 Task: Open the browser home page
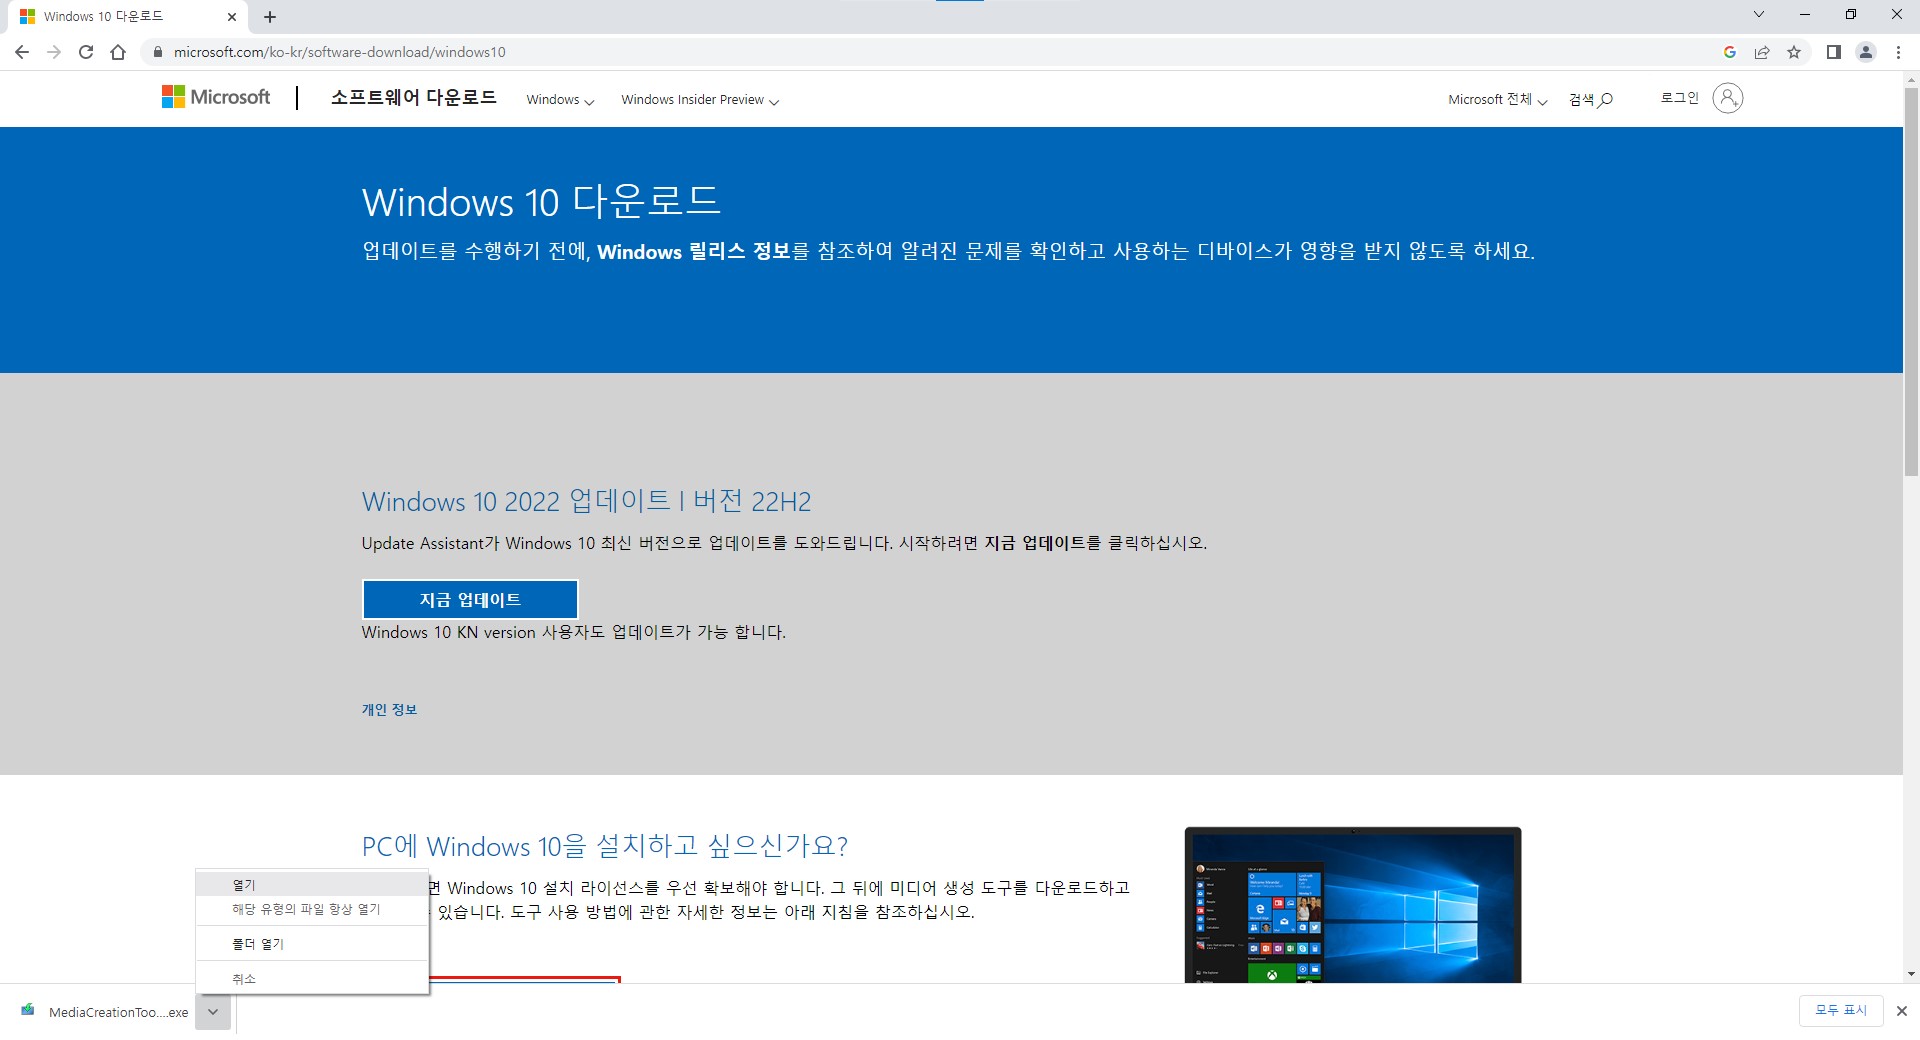(118, 52)
